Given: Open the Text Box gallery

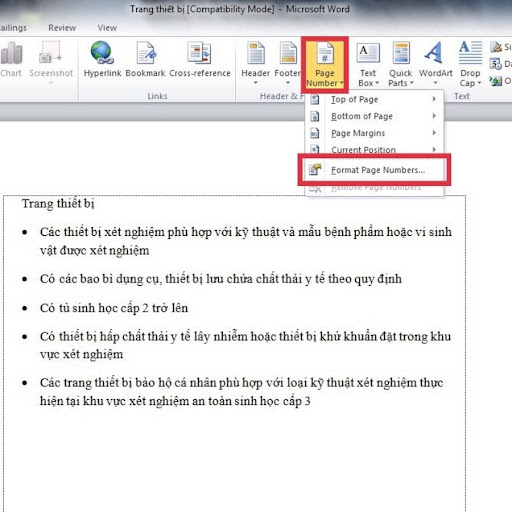Looking at the screenshot, I should 368,64.
